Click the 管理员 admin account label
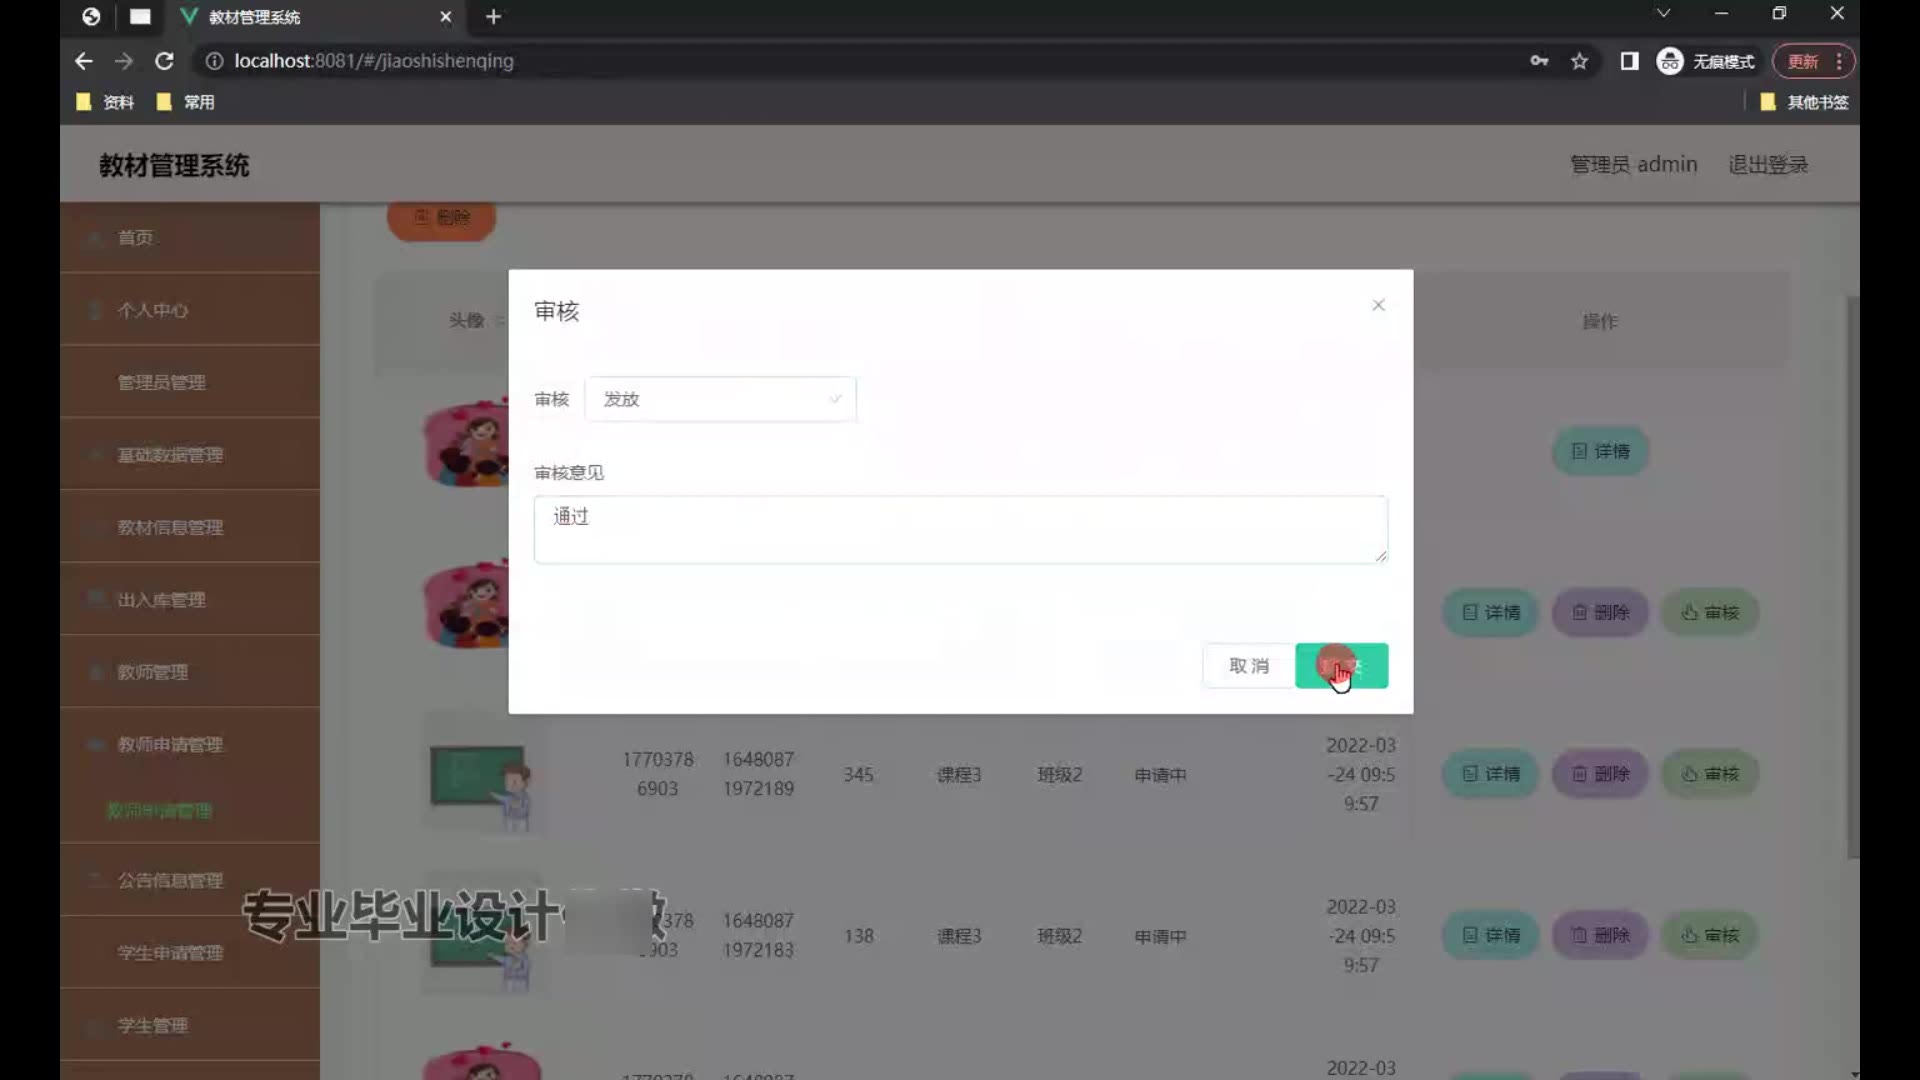Image resolution: width=1920 pixels, height=1080 pixels. pyautogui.click(x=1633, y=165)
